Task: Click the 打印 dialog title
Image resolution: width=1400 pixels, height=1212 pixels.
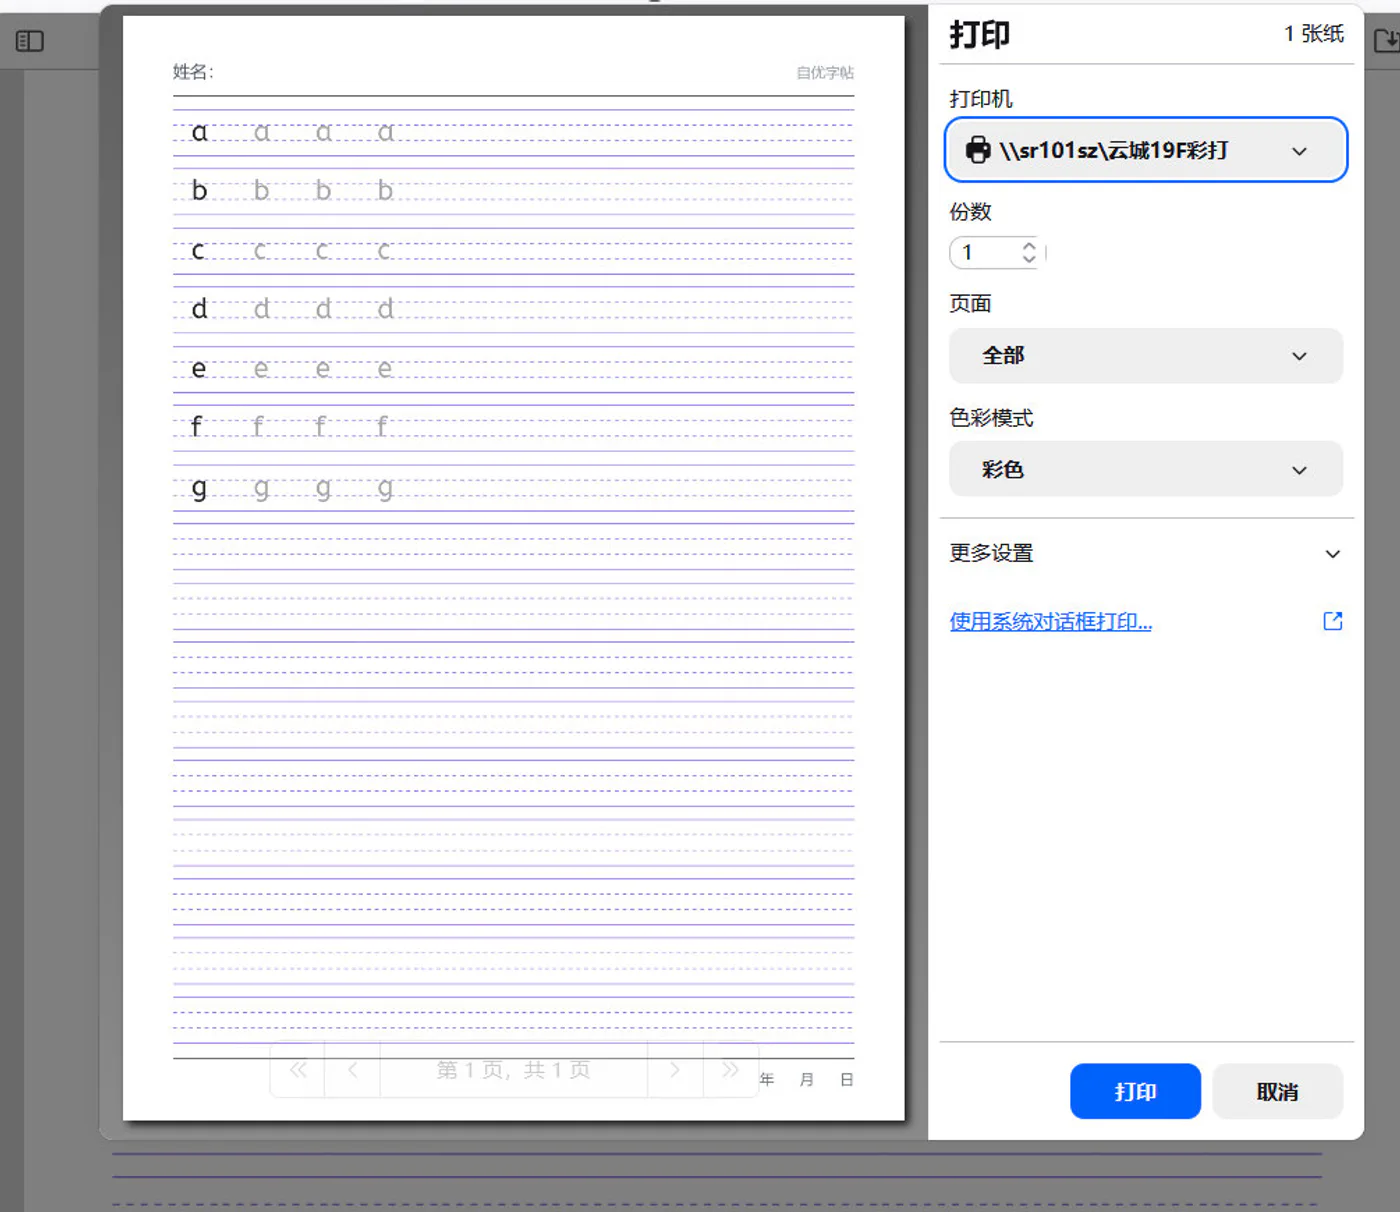Action: pyautogui.click(x=979, y=35)
